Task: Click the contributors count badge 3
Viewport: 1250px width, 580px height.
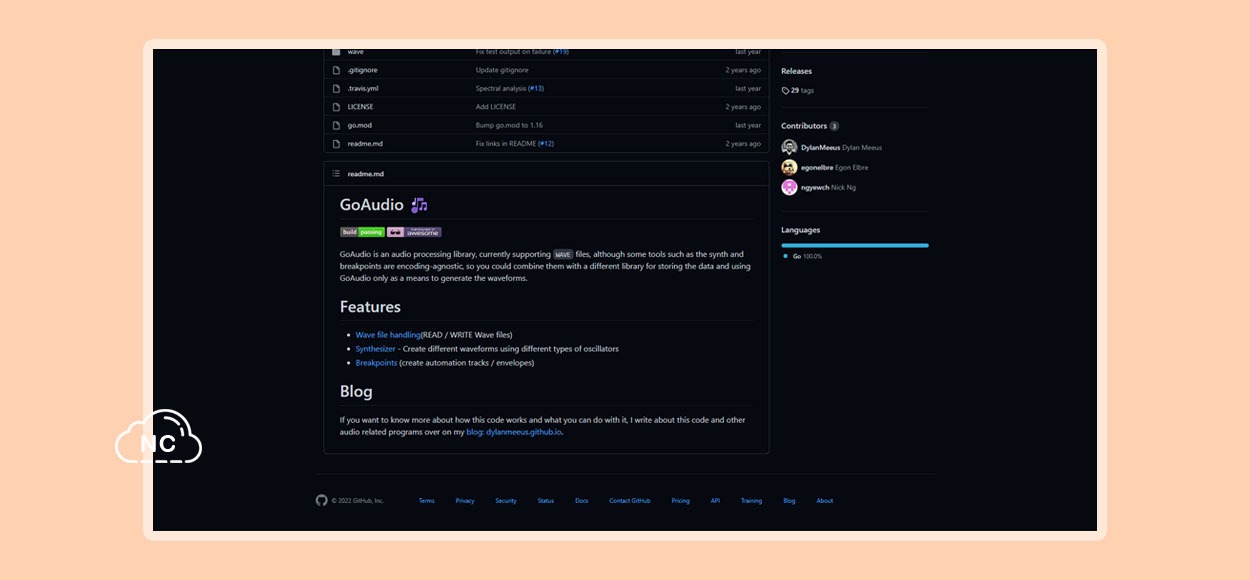Action: [834, 126]
